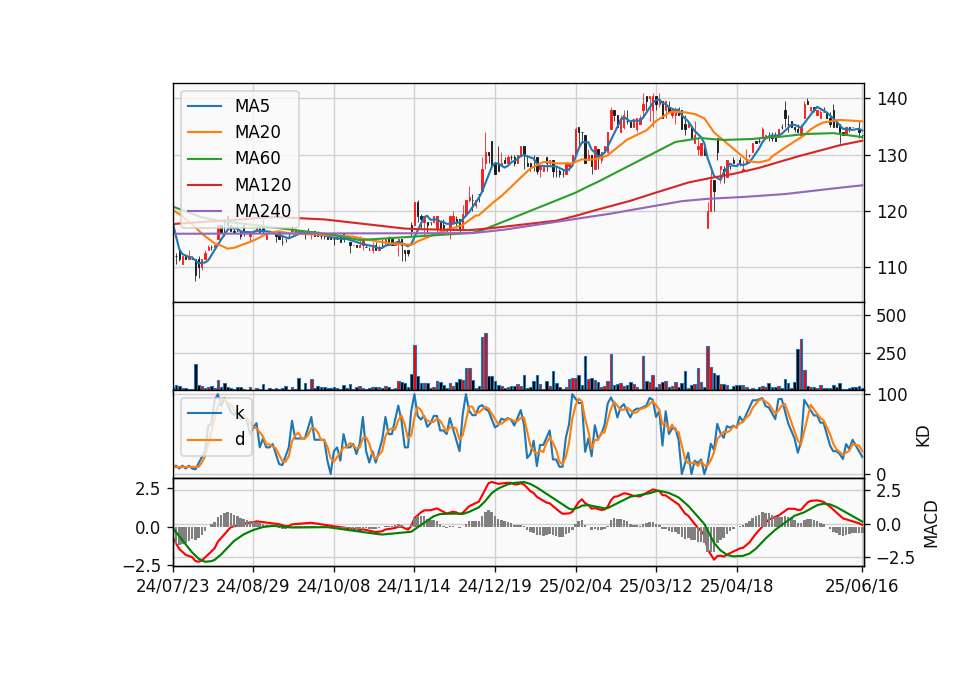Image resolution: width=960 pixels, height=690 pixels.
Task: Click the 25/06/16 date label
Action: [861, 586]
